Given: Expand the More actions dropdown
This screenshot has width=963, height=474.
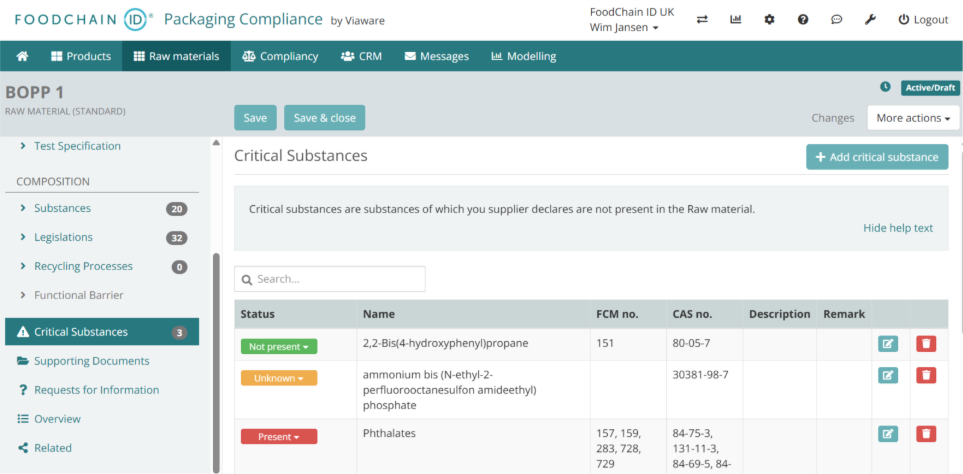Looking at the screenshot, I should pos(912,118).
